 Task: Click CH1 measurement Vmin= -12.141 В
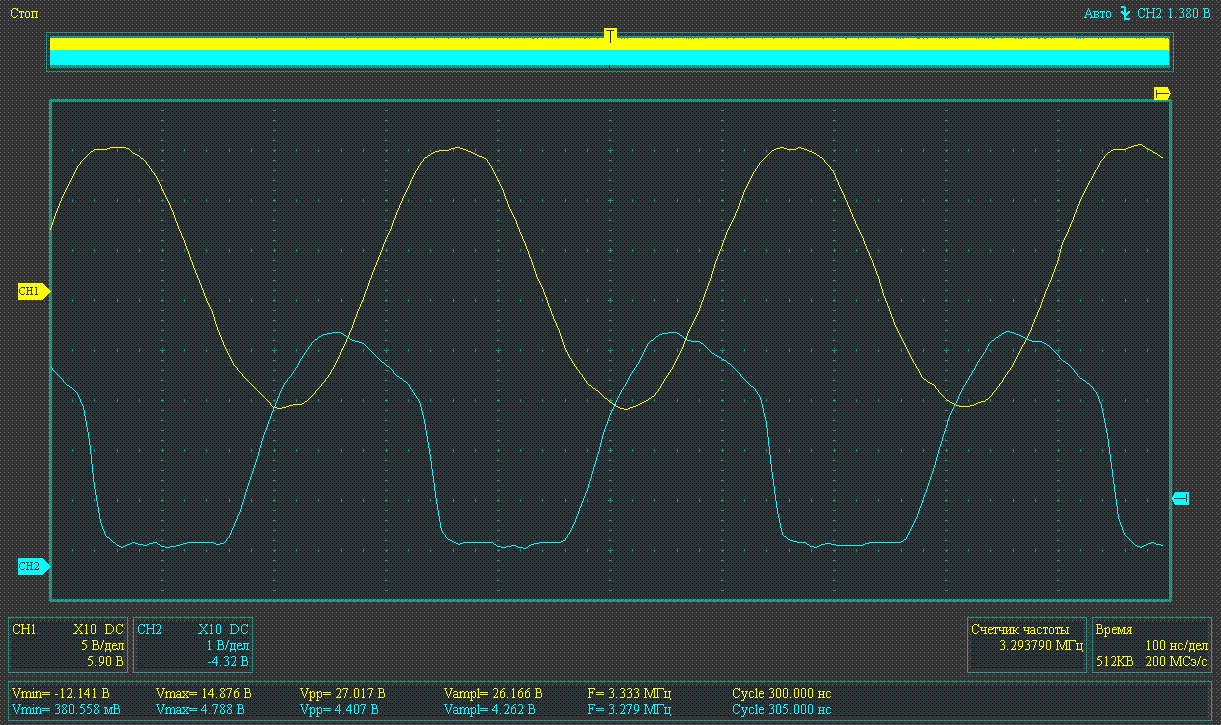[x=60, y=693]
